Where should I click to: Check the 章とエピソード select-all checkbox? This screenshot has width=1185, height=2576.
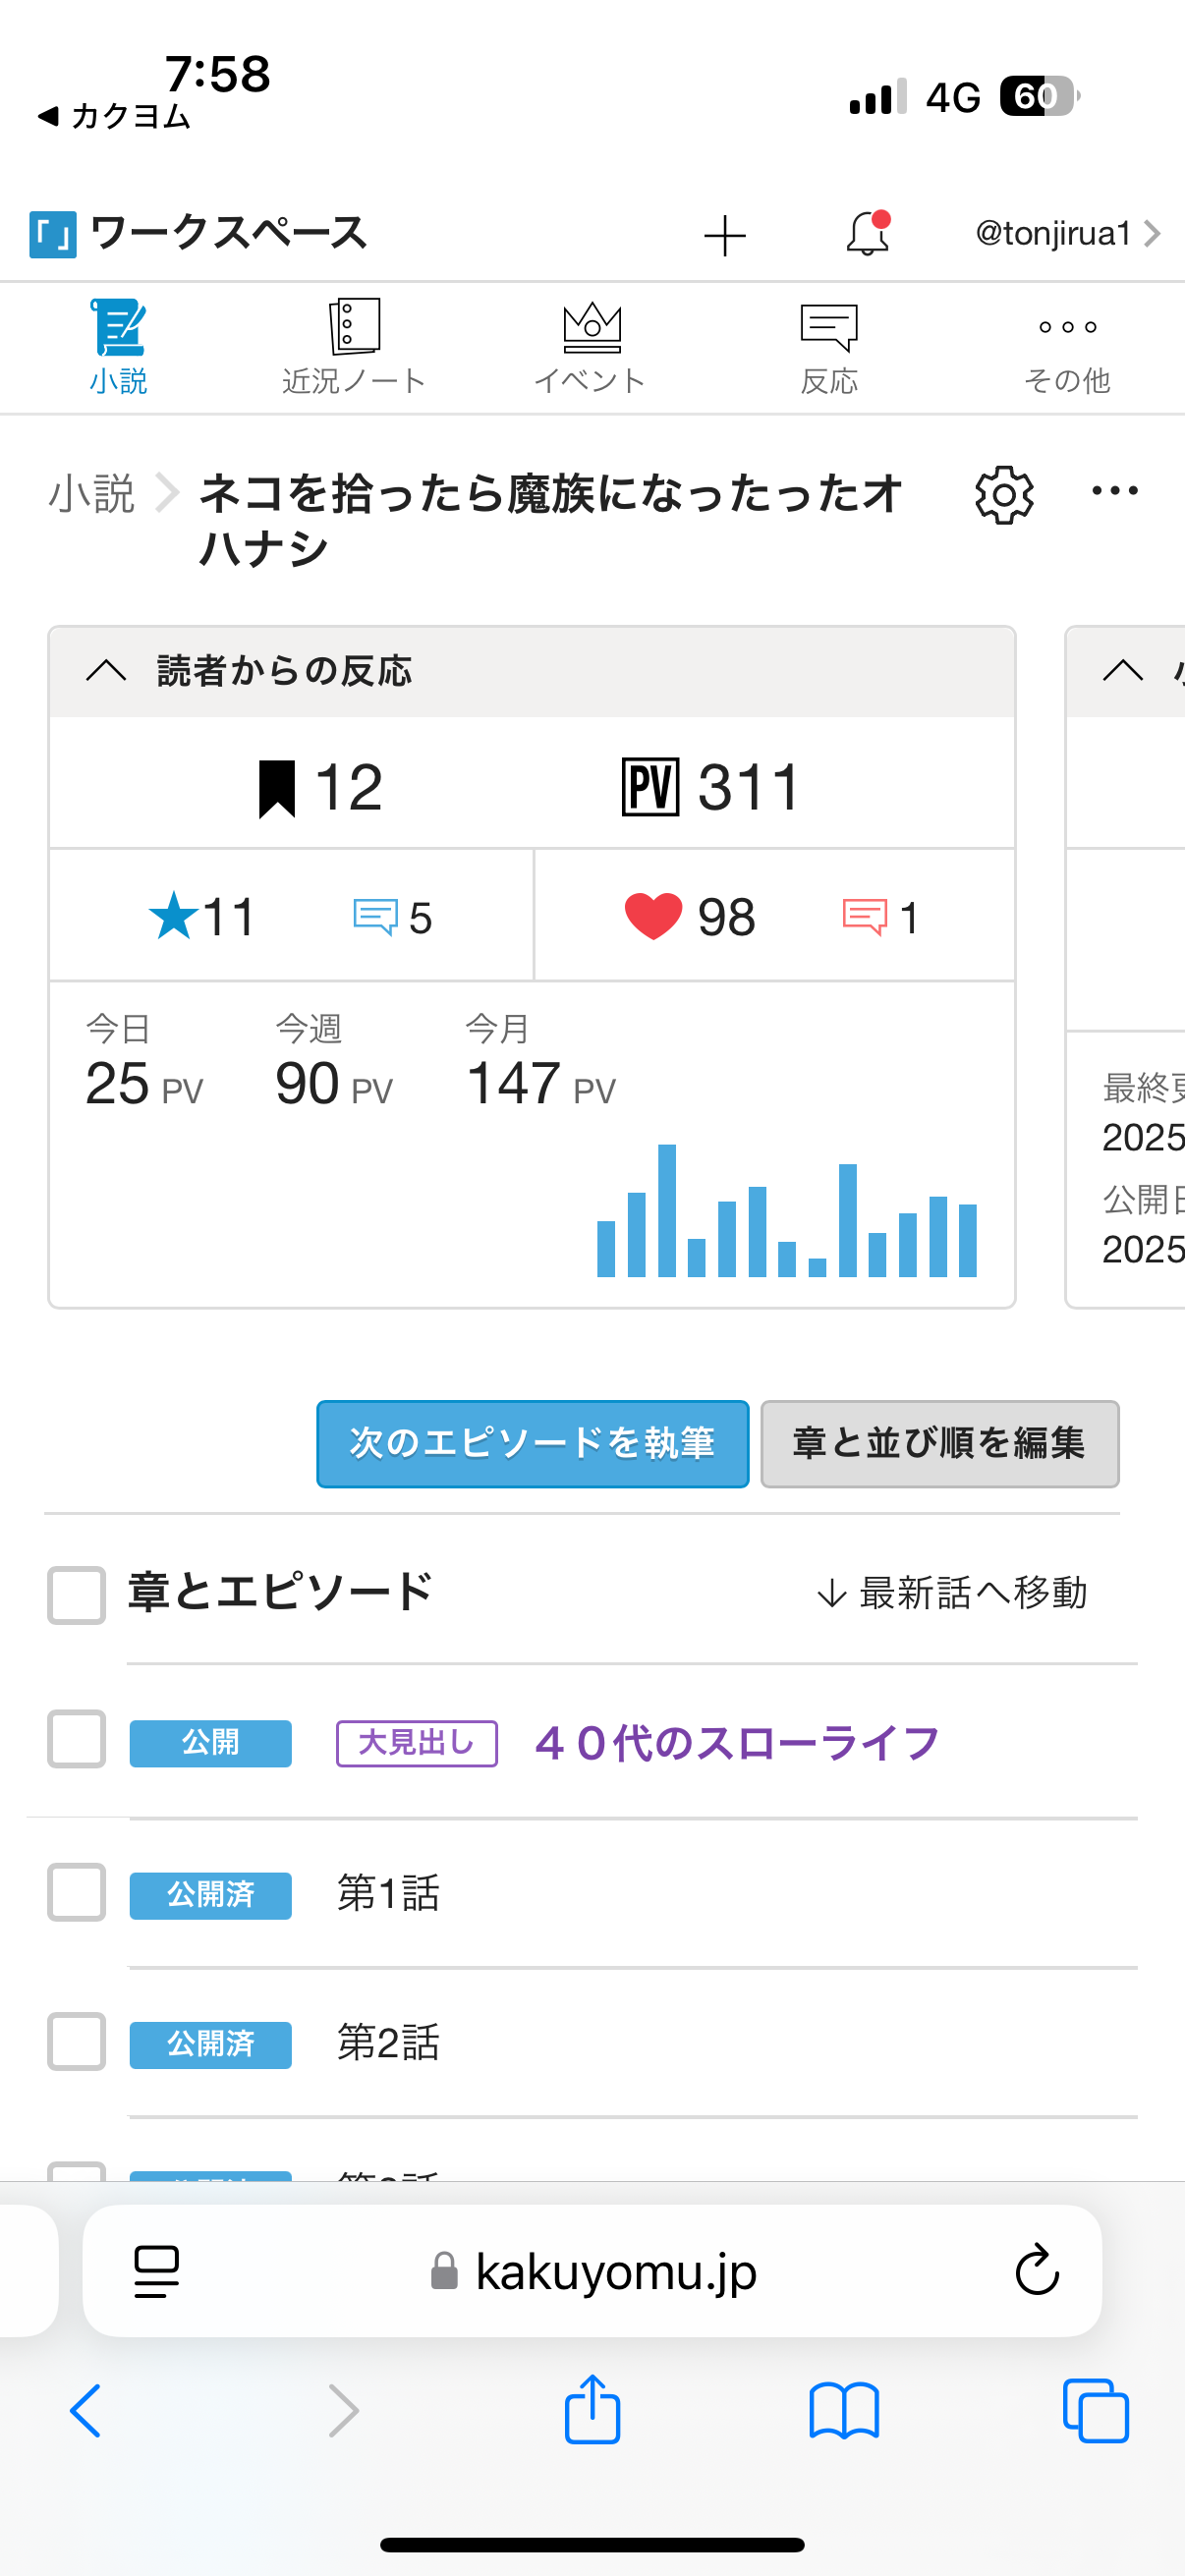[76, 1594]
